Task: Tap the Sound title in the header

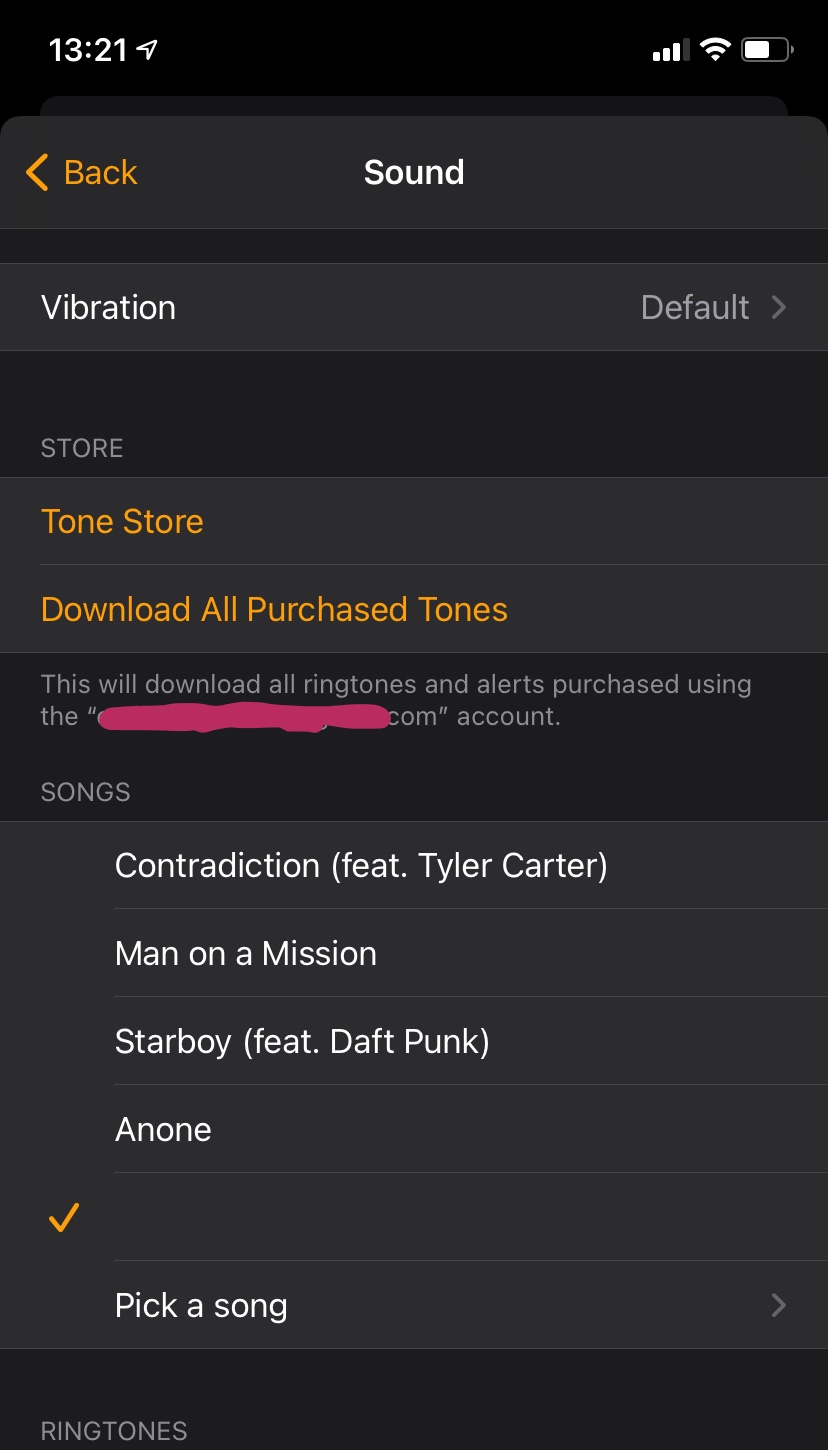Action: pos(414,172)
